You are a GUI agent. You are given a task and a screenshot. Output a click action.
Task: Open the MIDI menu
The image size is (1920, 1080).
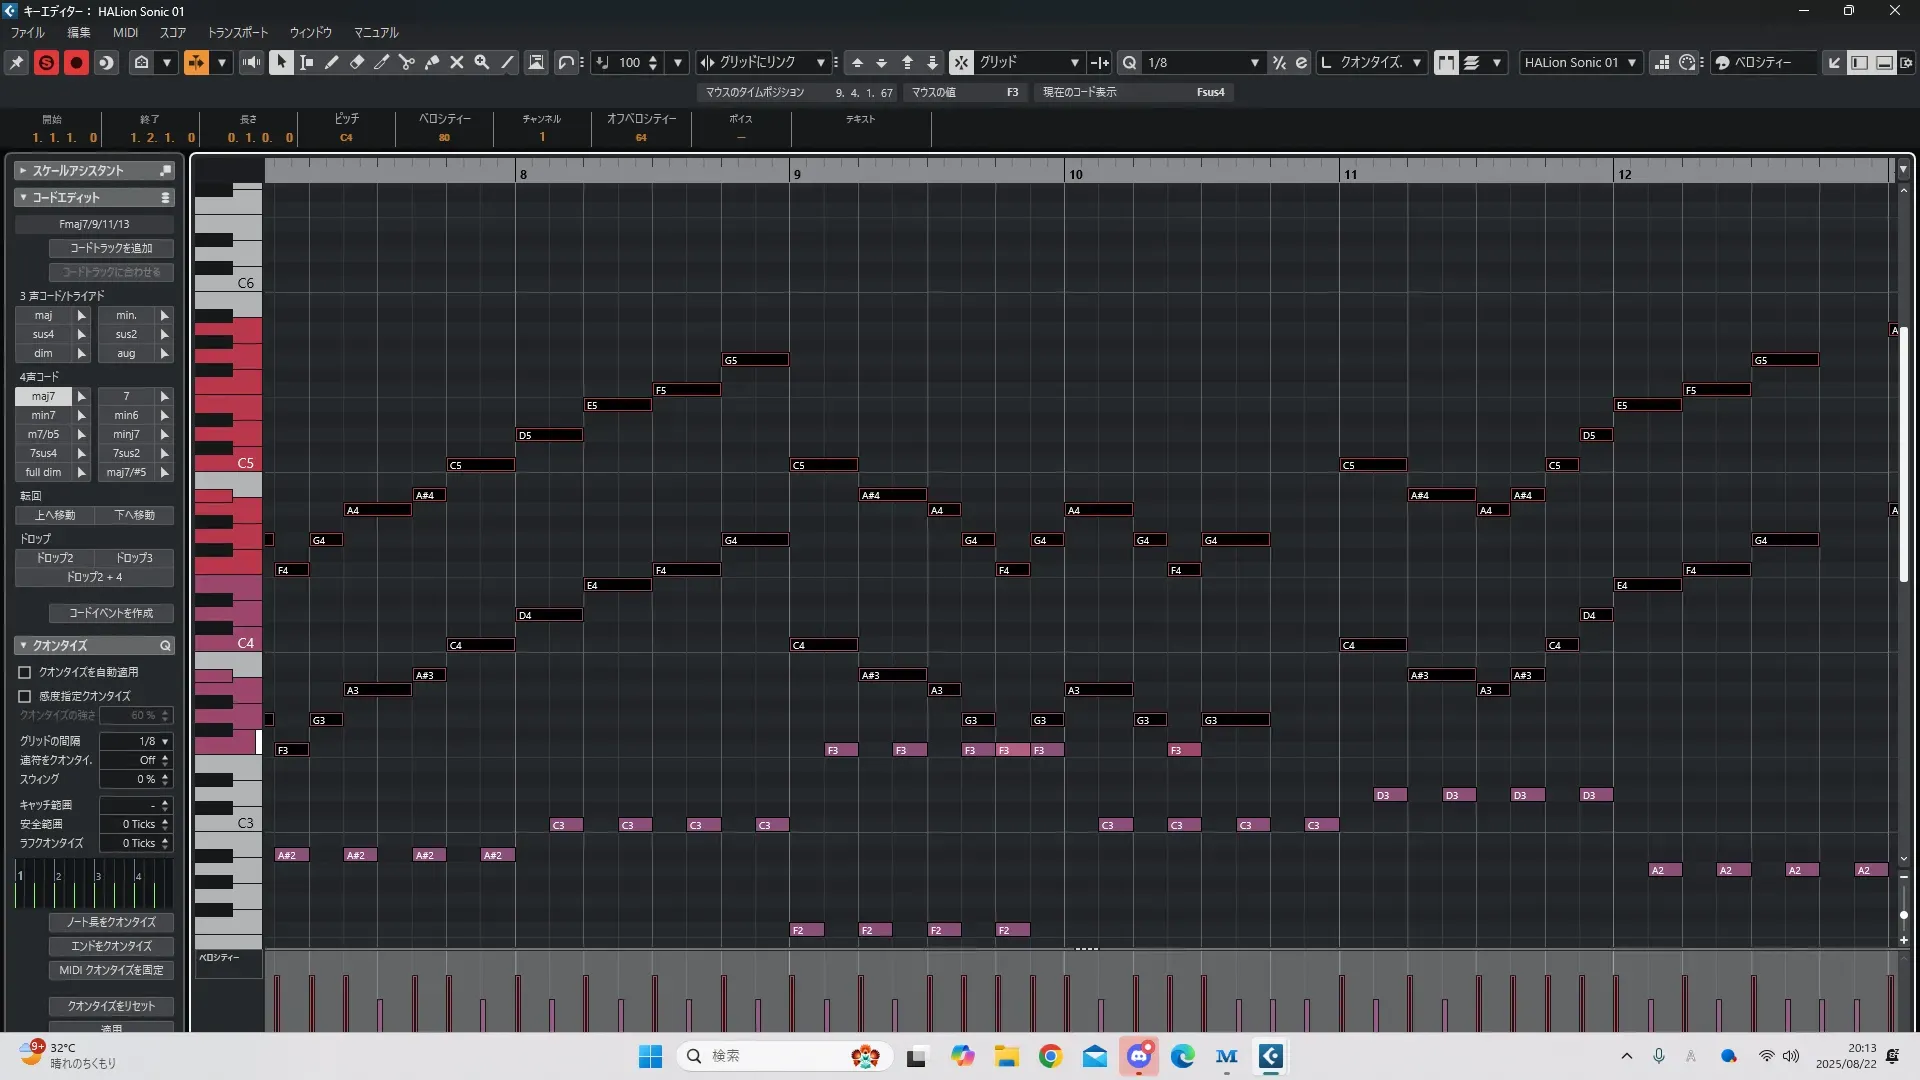pyautogui.click(x=125, y=33)
